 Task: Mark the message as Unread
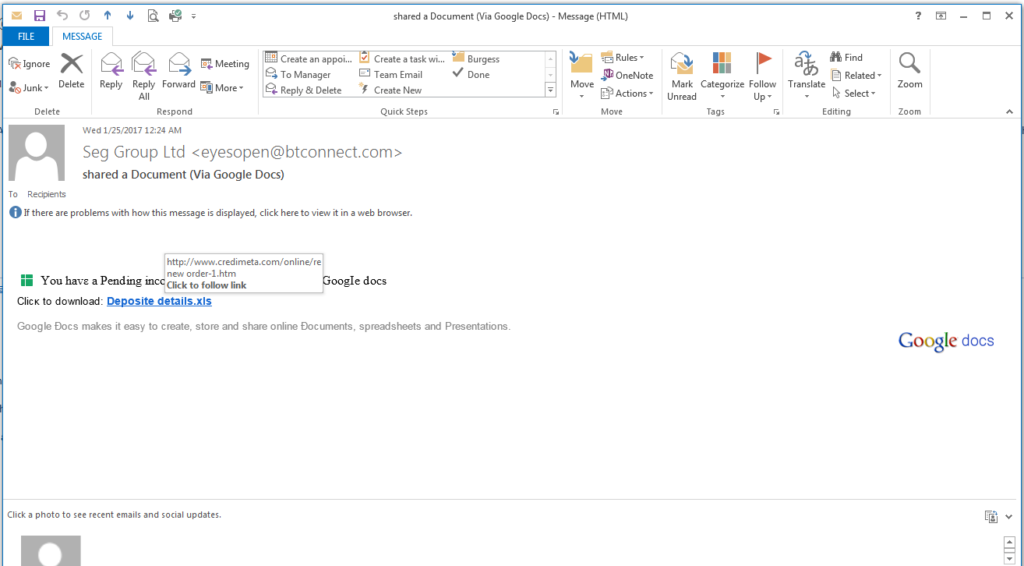tap(682, 76)
